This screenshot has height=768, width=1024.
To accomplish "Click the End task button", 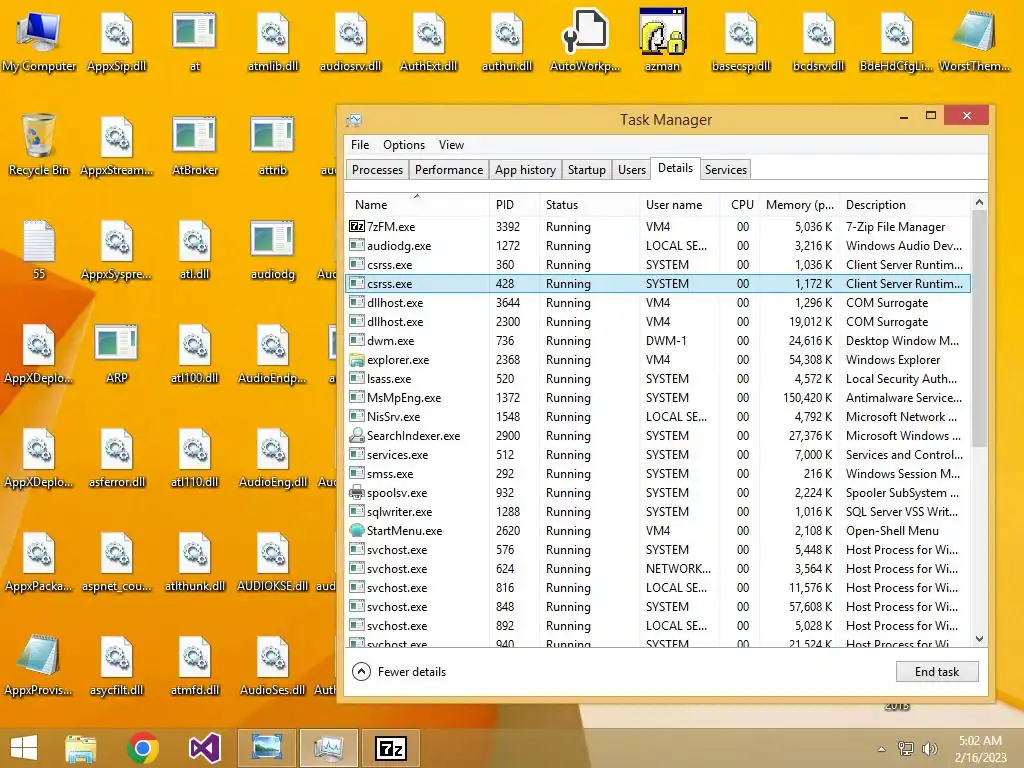I will 937,671.
